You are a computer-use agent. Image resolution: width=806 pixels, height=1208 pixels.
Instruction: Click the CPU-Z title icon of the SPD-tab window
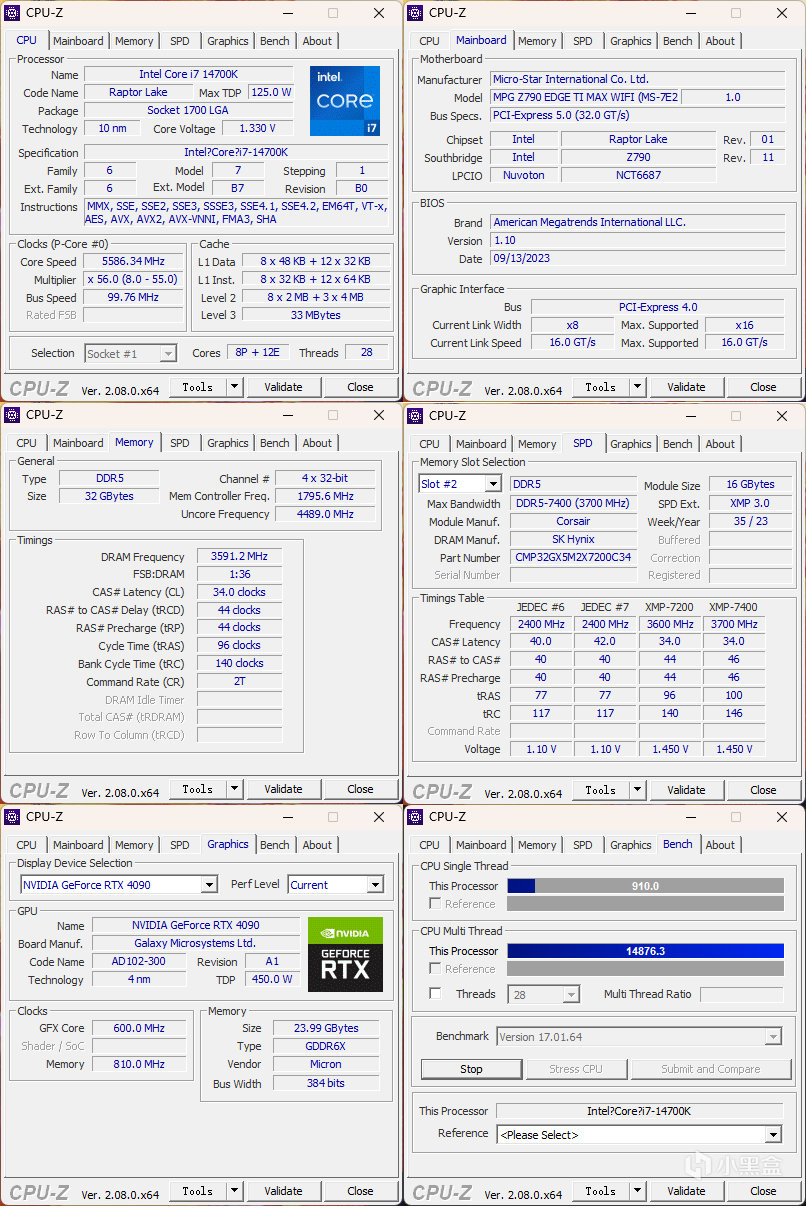415,415
